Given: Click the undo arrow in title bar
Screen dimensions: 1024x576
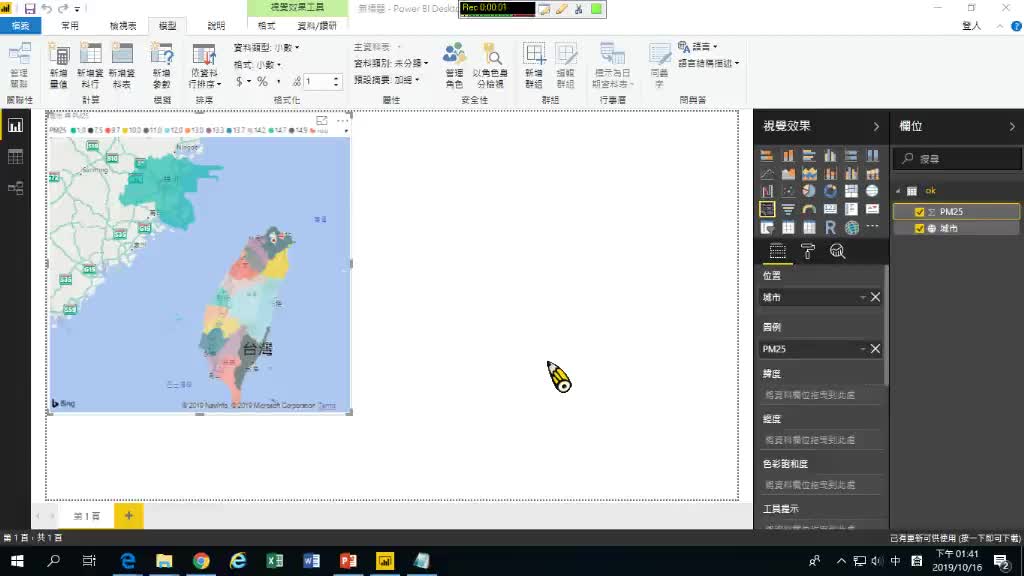Looking at the screenshot, I should tap(46, 8).
